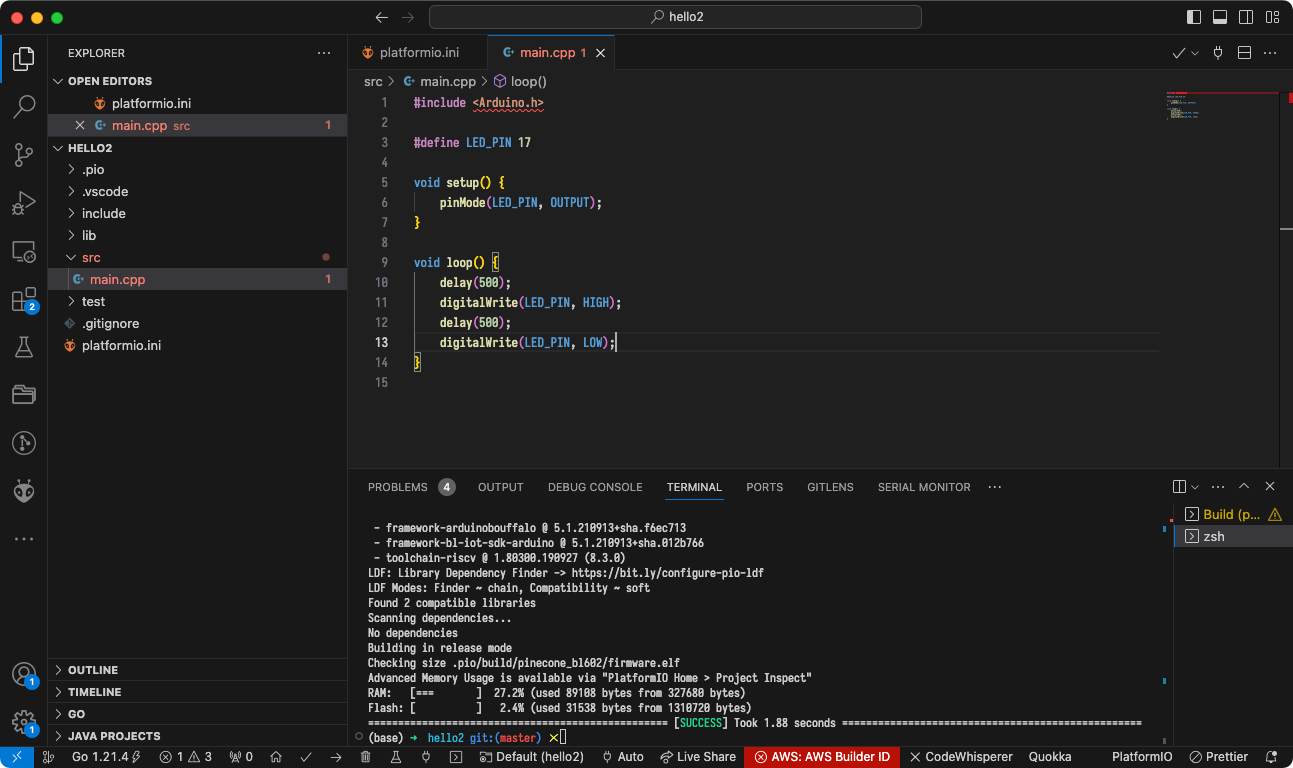1293x768 pixels.
Task: Switch to GITLENS panel tab
Action: 831,487
